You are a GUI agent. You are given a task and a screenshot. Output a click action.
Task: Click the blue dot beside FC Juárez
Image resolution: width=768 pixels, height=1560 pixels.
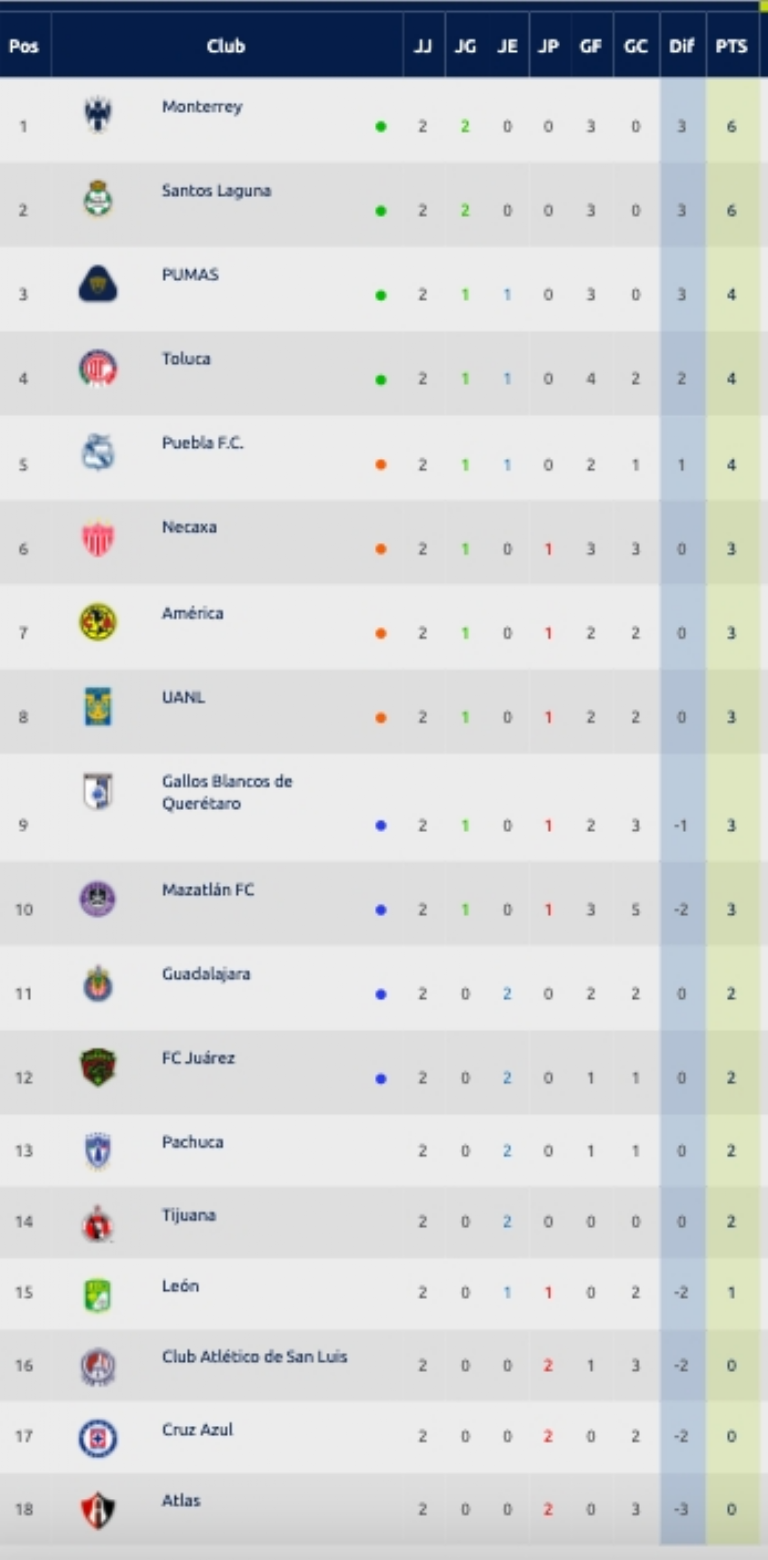point(381,1079)
